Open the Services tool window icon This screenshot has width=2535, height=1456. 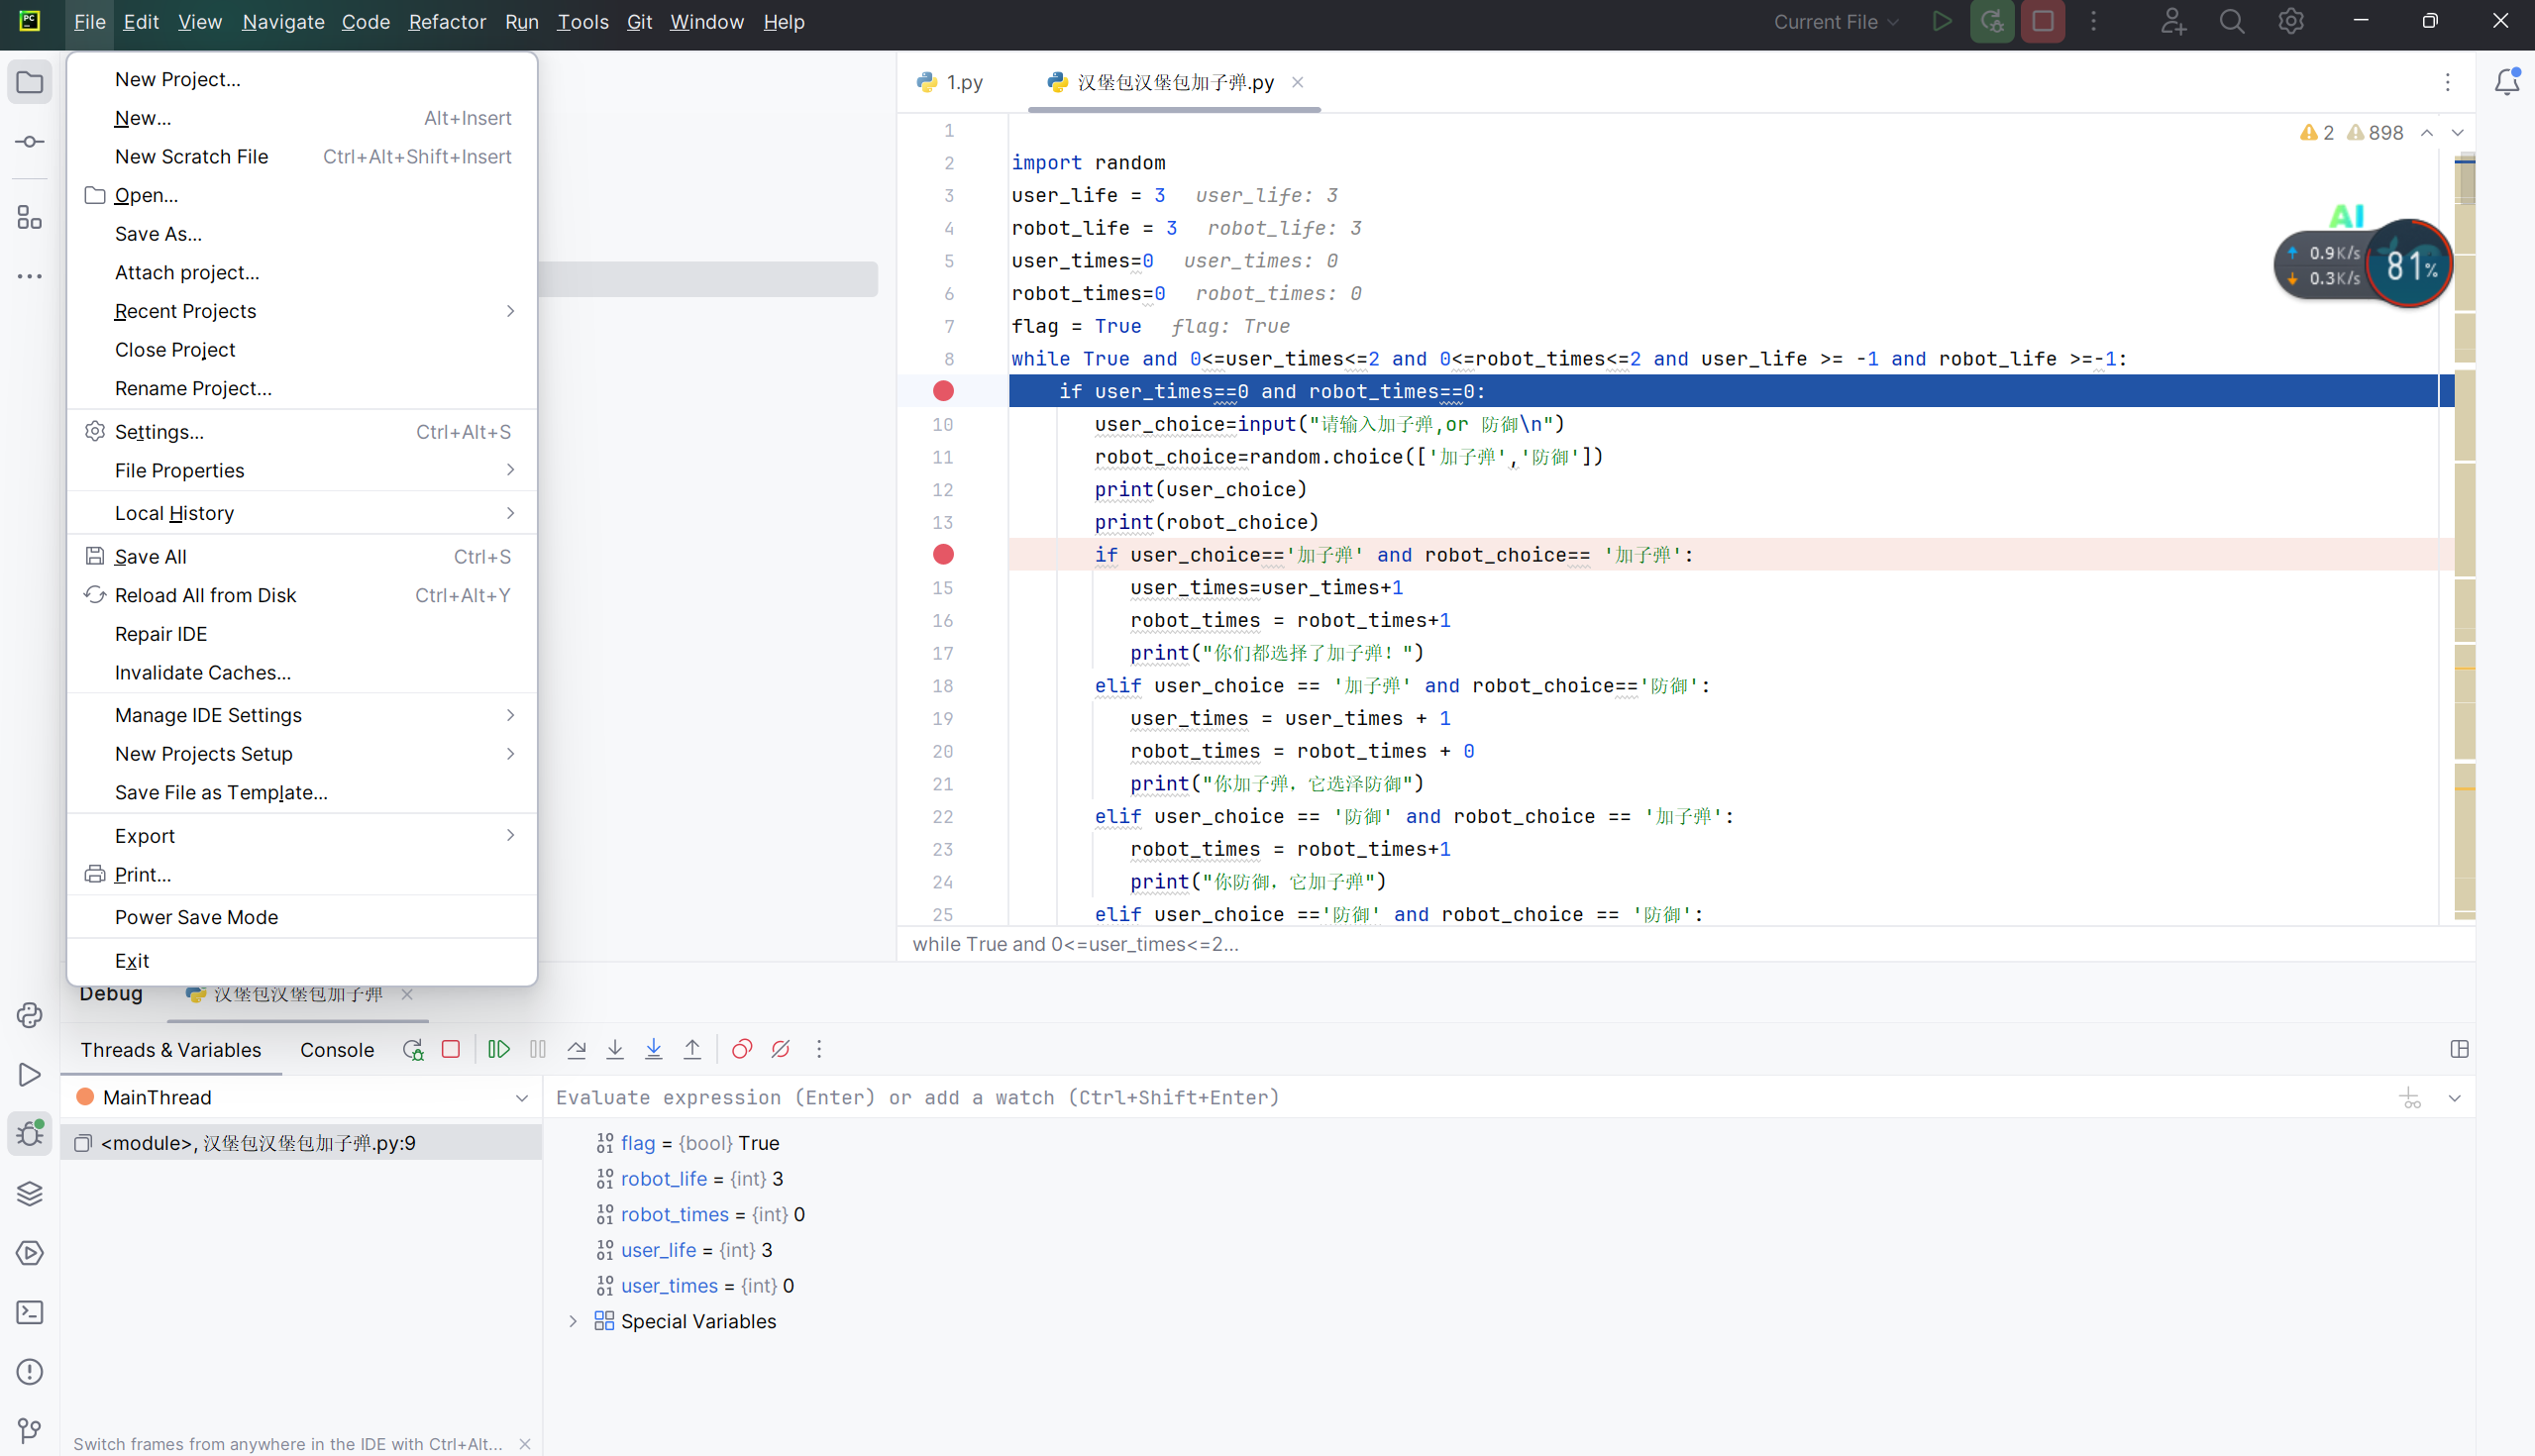coord(30,1253)
